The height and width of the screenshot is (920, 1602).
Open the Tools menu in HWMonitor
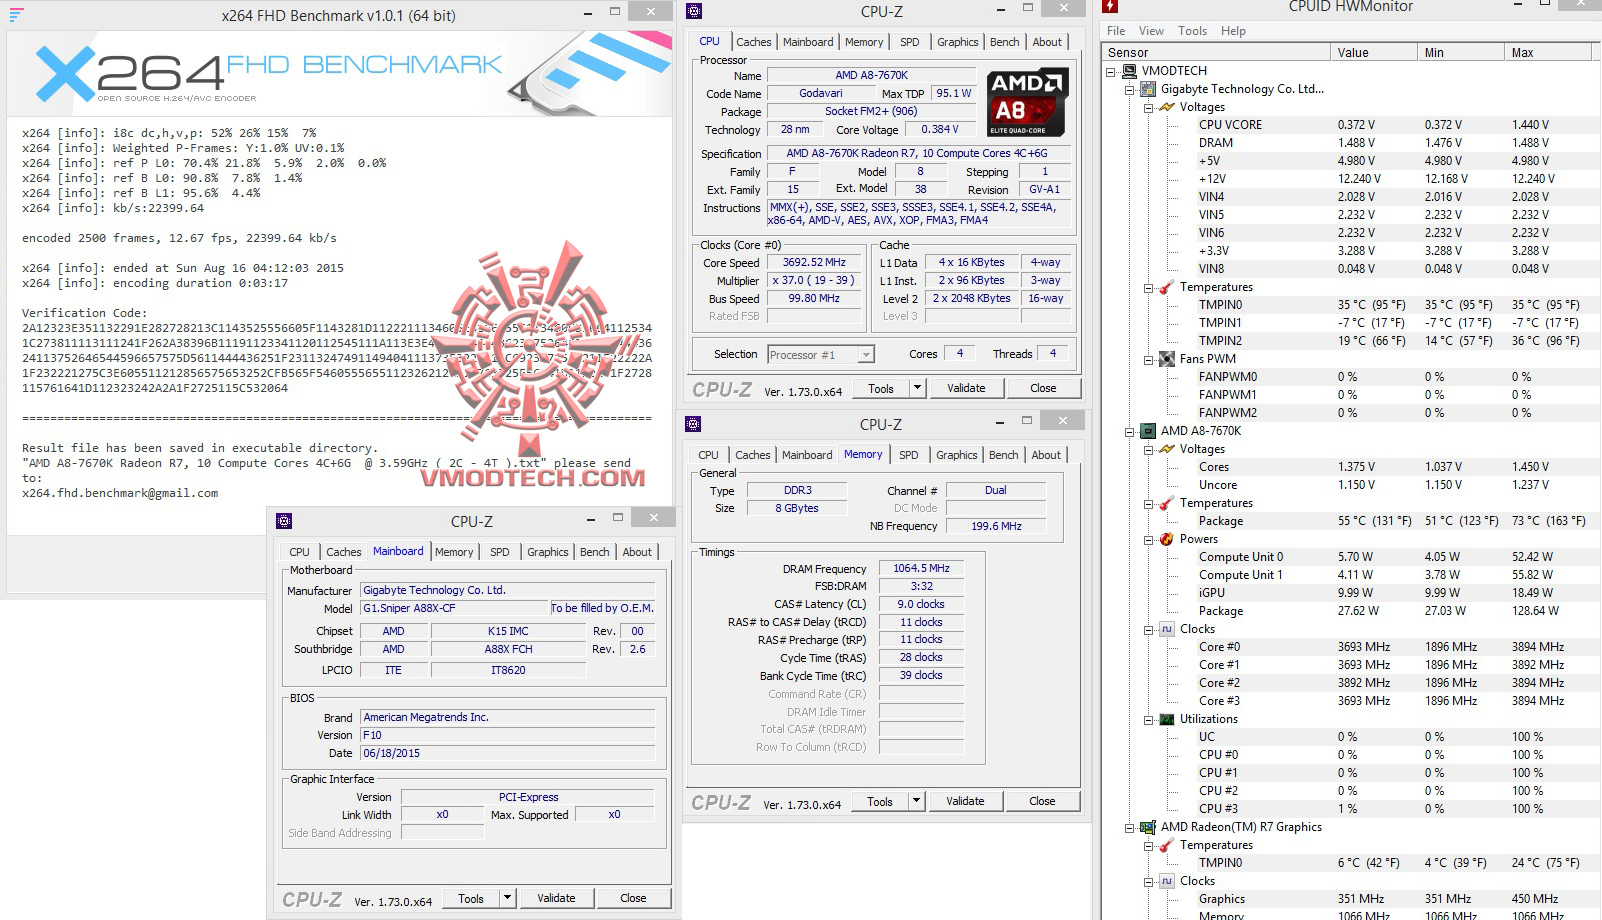(x=1192, y=31)
